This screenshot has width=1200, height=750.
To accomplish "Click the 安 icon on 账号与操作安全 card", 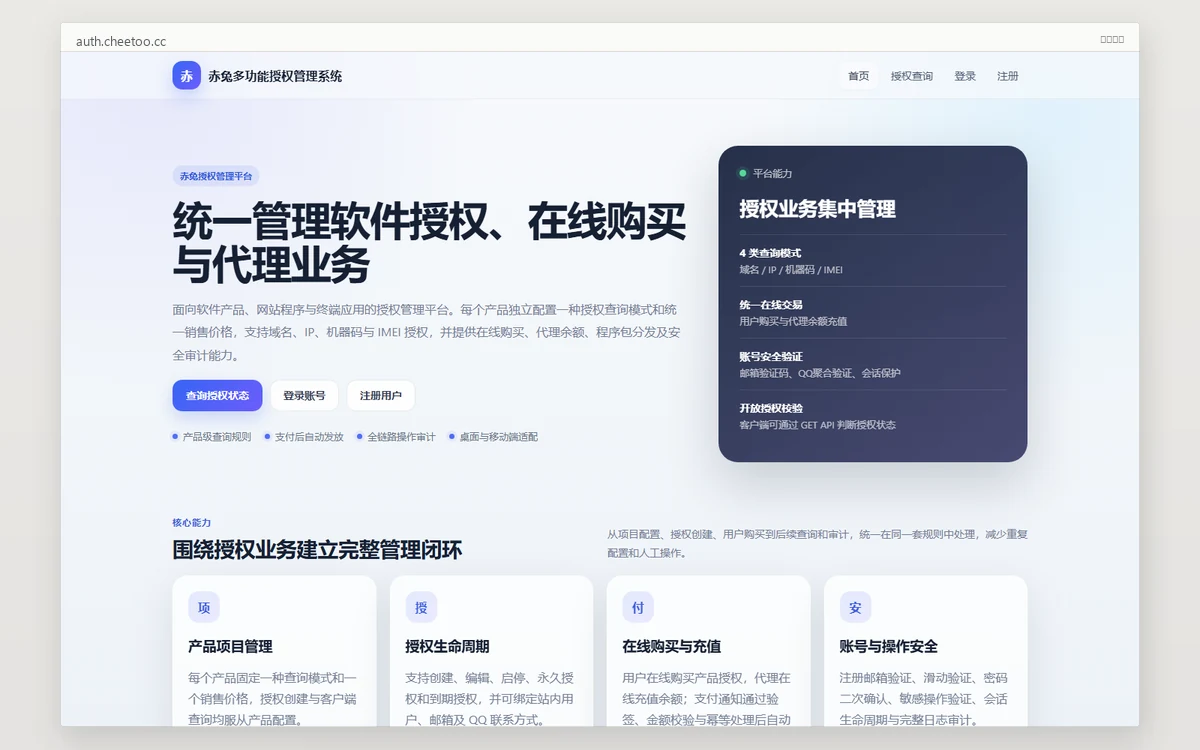I will coord(855,607).
